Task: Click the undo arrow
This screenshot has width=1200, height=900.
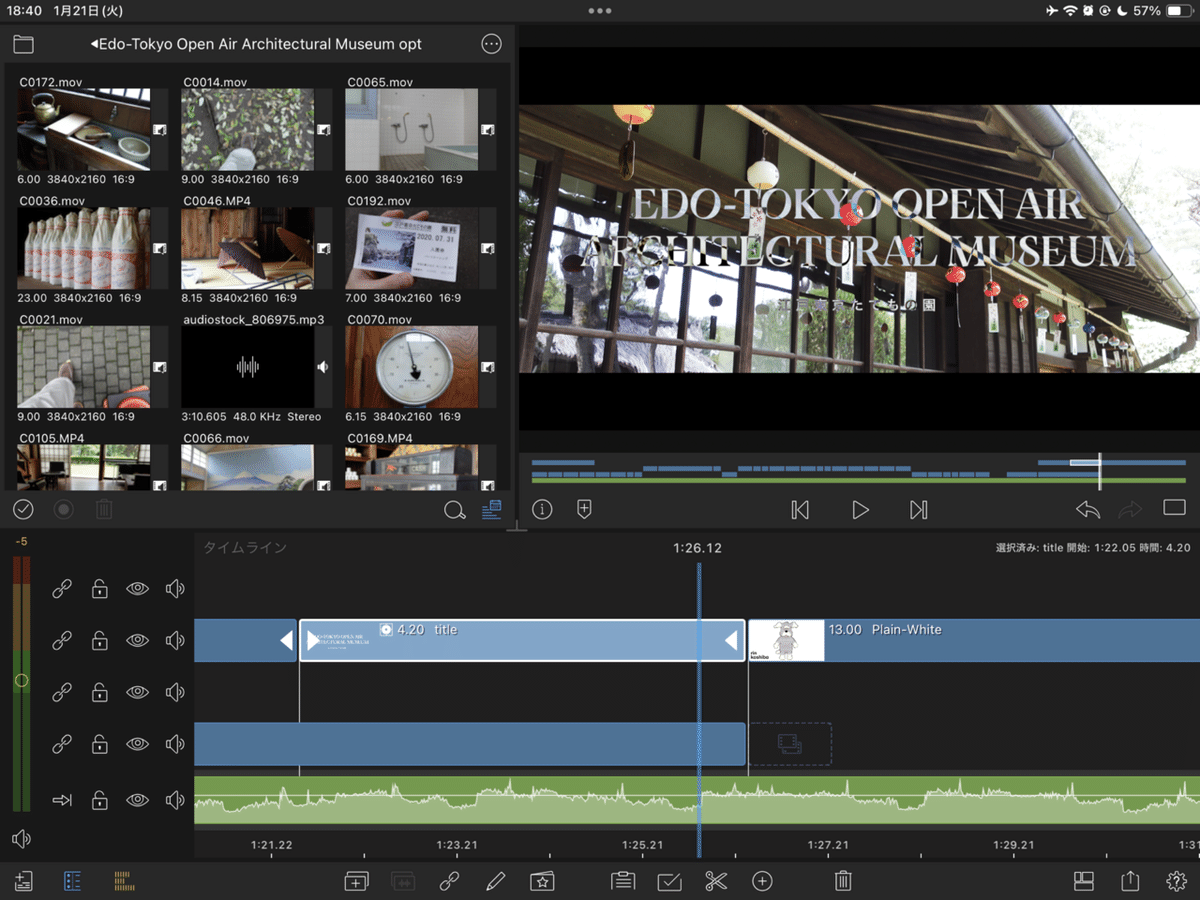Action: pyautogui.click(x=1087, y=510)
